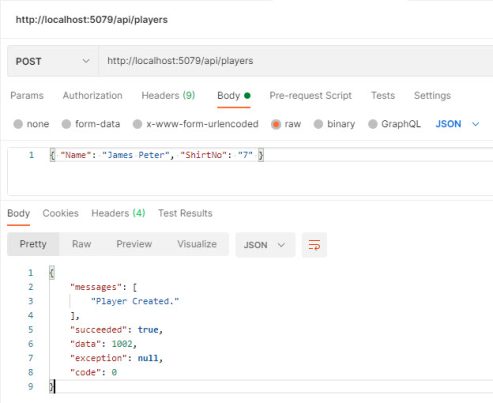
Task: Switch to the Preview response view
Action: click(x=134, y=244)
